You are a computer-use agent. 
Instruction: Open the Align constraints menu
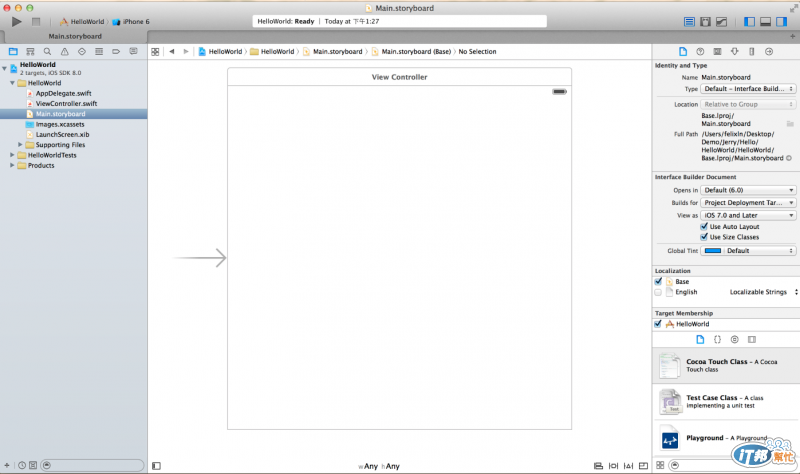click(x=598, y=466)
